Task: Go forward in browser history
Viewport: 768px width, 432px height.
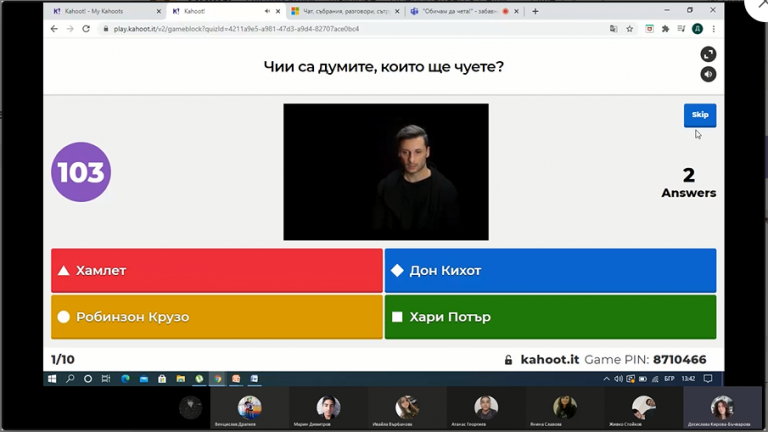Action: 70,29
